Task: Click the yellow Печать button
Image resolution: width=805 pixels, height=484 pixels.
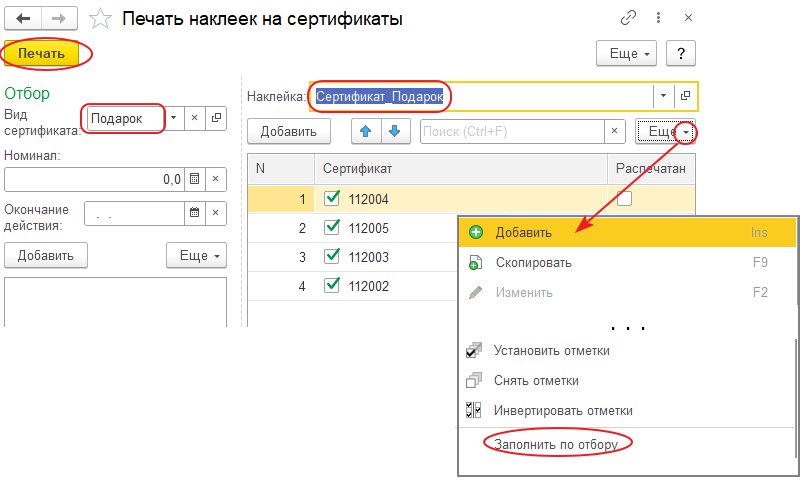Action: [x=42, y=53]
